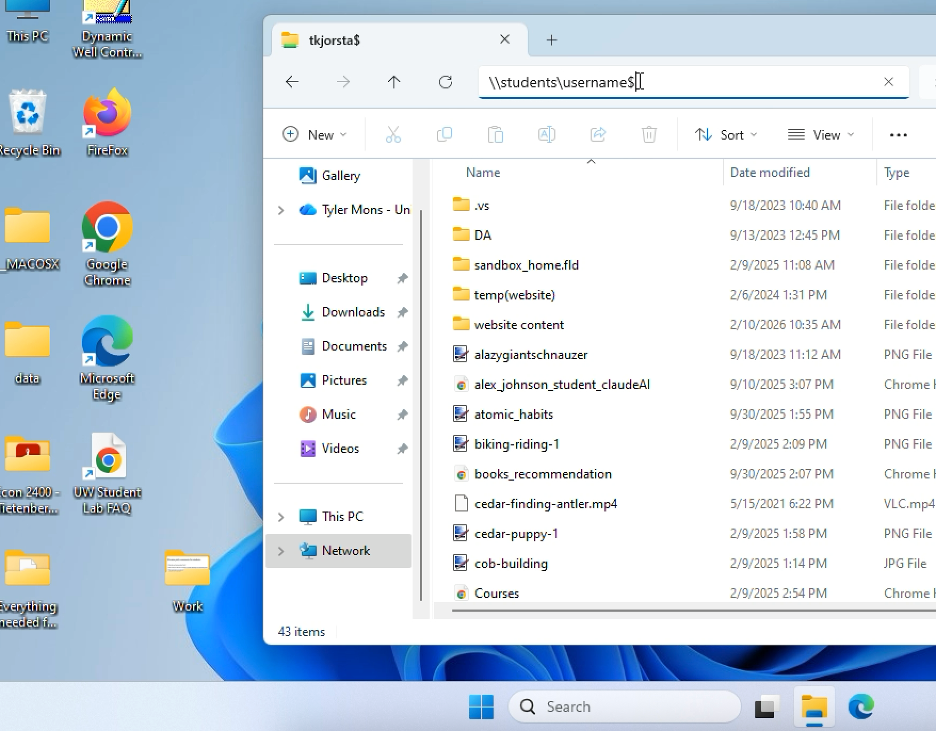The width and height of the screenshot is (936, 732).
Task: Unpin Music using its pin icon
Action: coord(402,414)
